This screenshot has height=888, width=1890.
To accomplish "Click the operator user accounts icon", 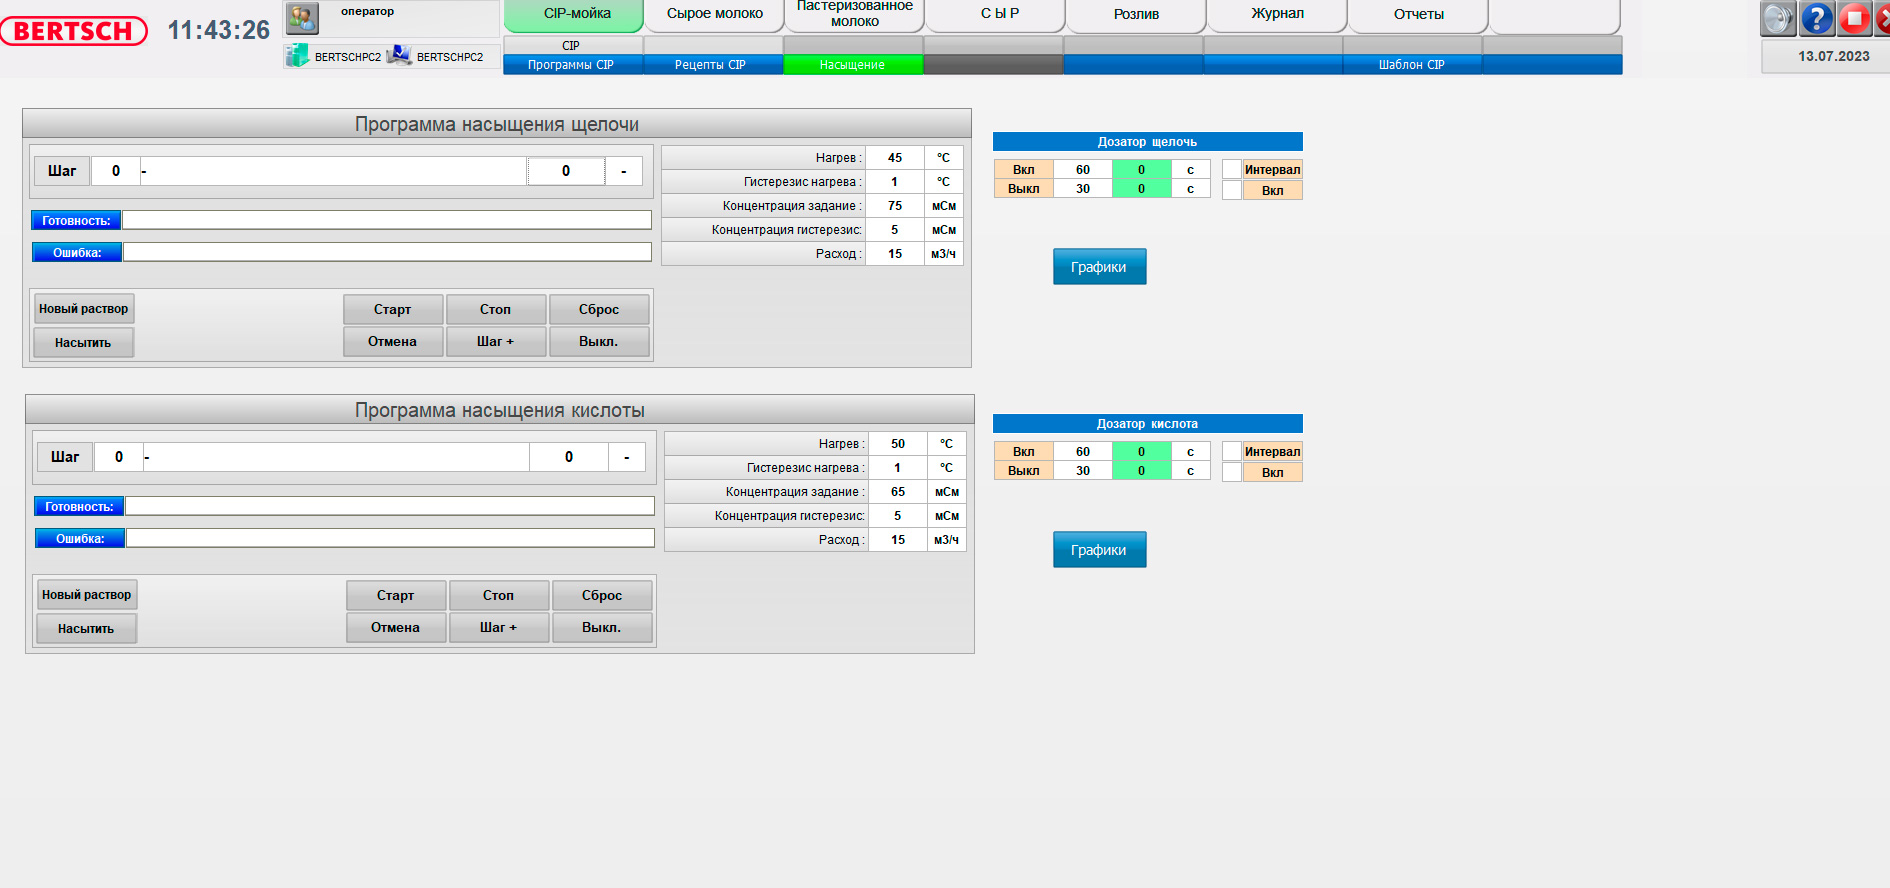I will pyautogui.click(x=302, y=17).
